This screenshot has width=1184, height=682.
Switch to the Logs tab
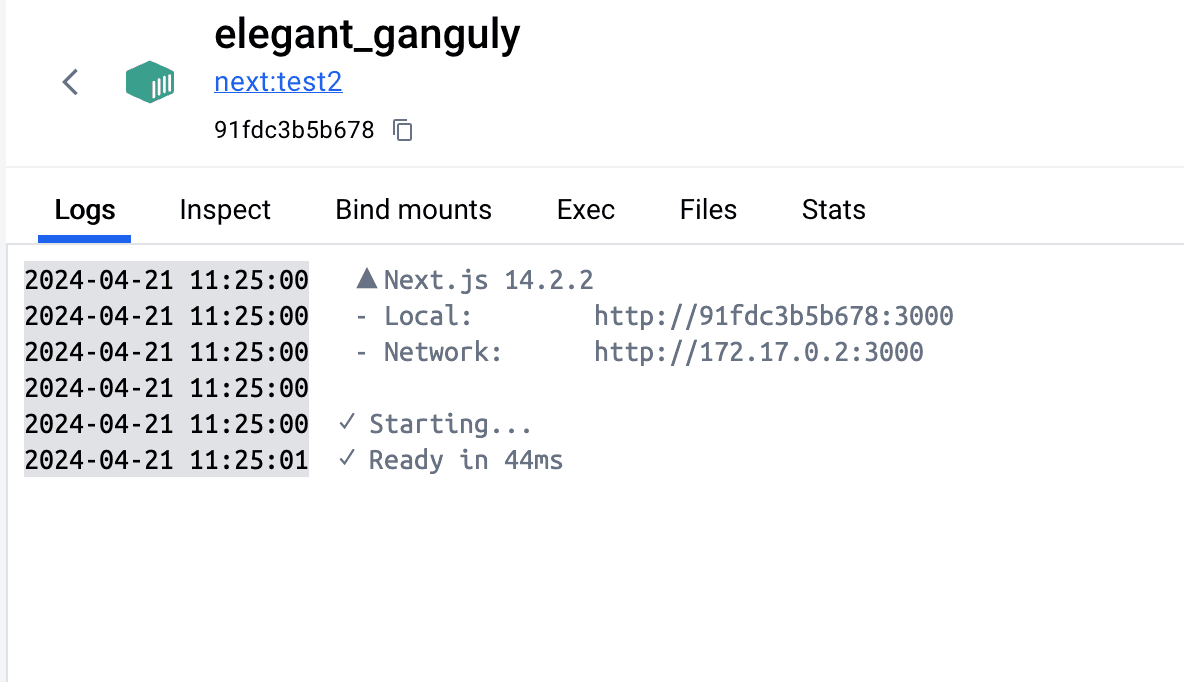coord(85,210)
